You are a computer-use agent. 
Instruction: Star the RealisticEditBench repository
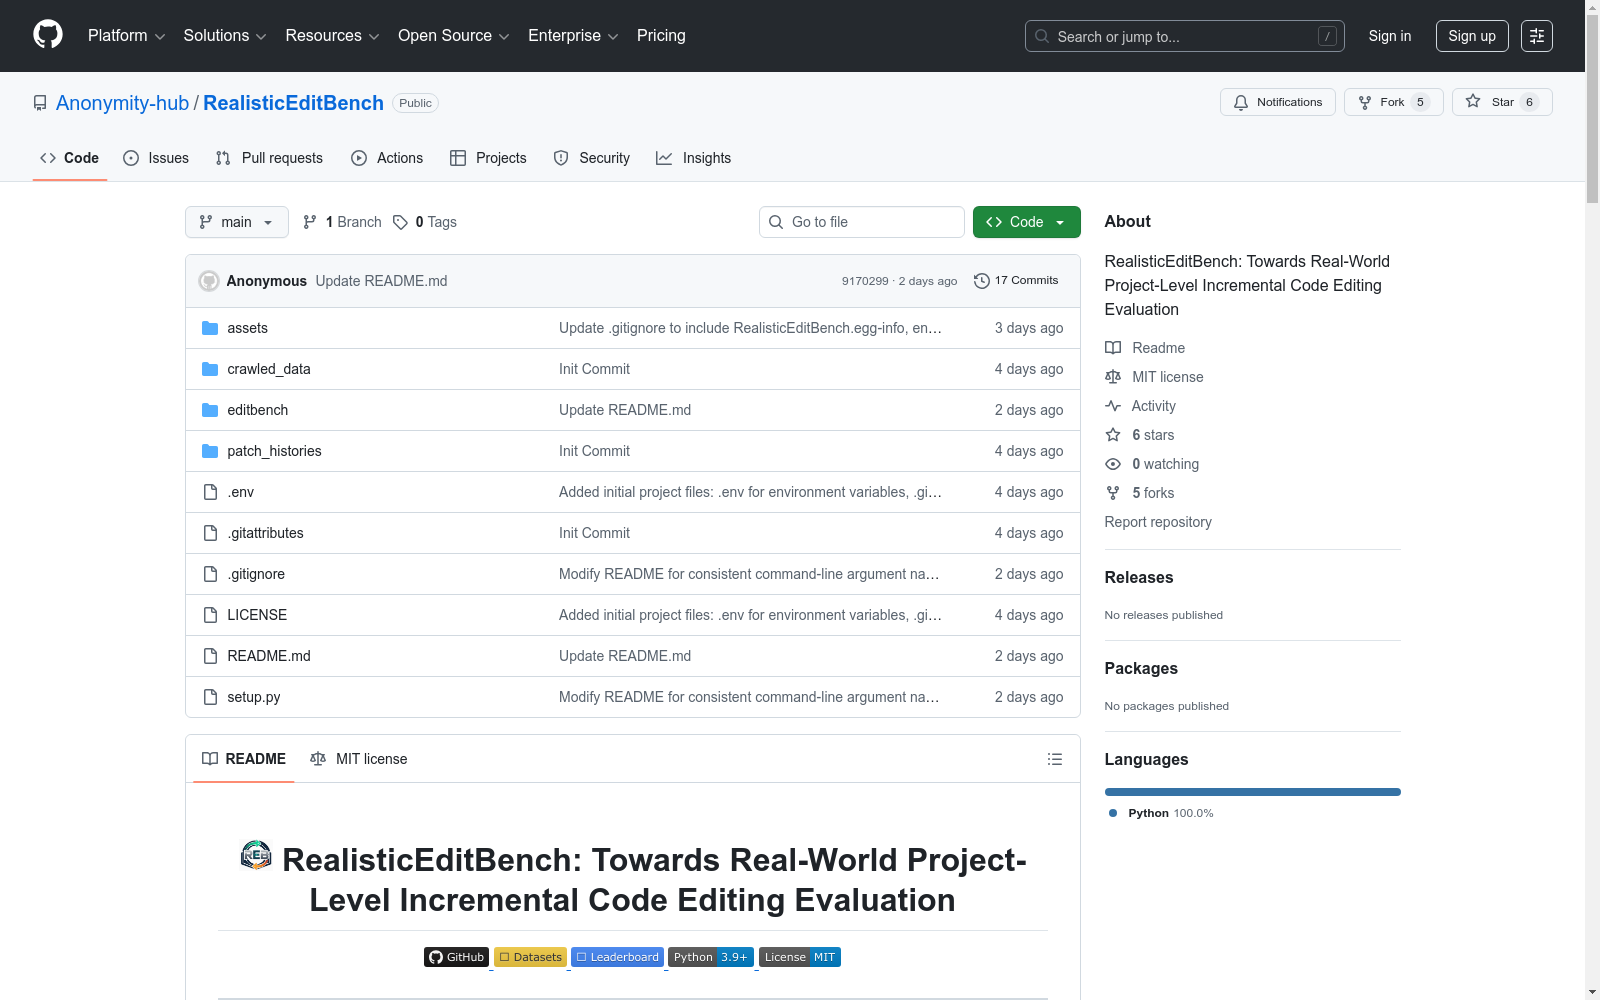tap(1502, 102)
